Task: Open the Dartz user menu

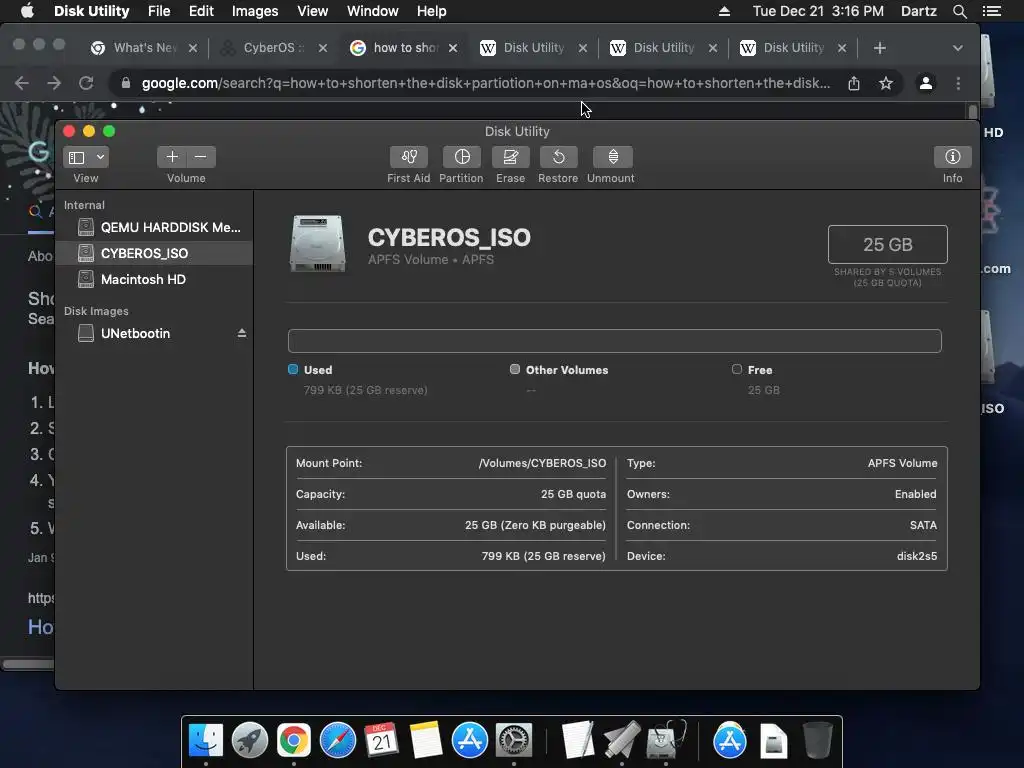Action: 918,11
